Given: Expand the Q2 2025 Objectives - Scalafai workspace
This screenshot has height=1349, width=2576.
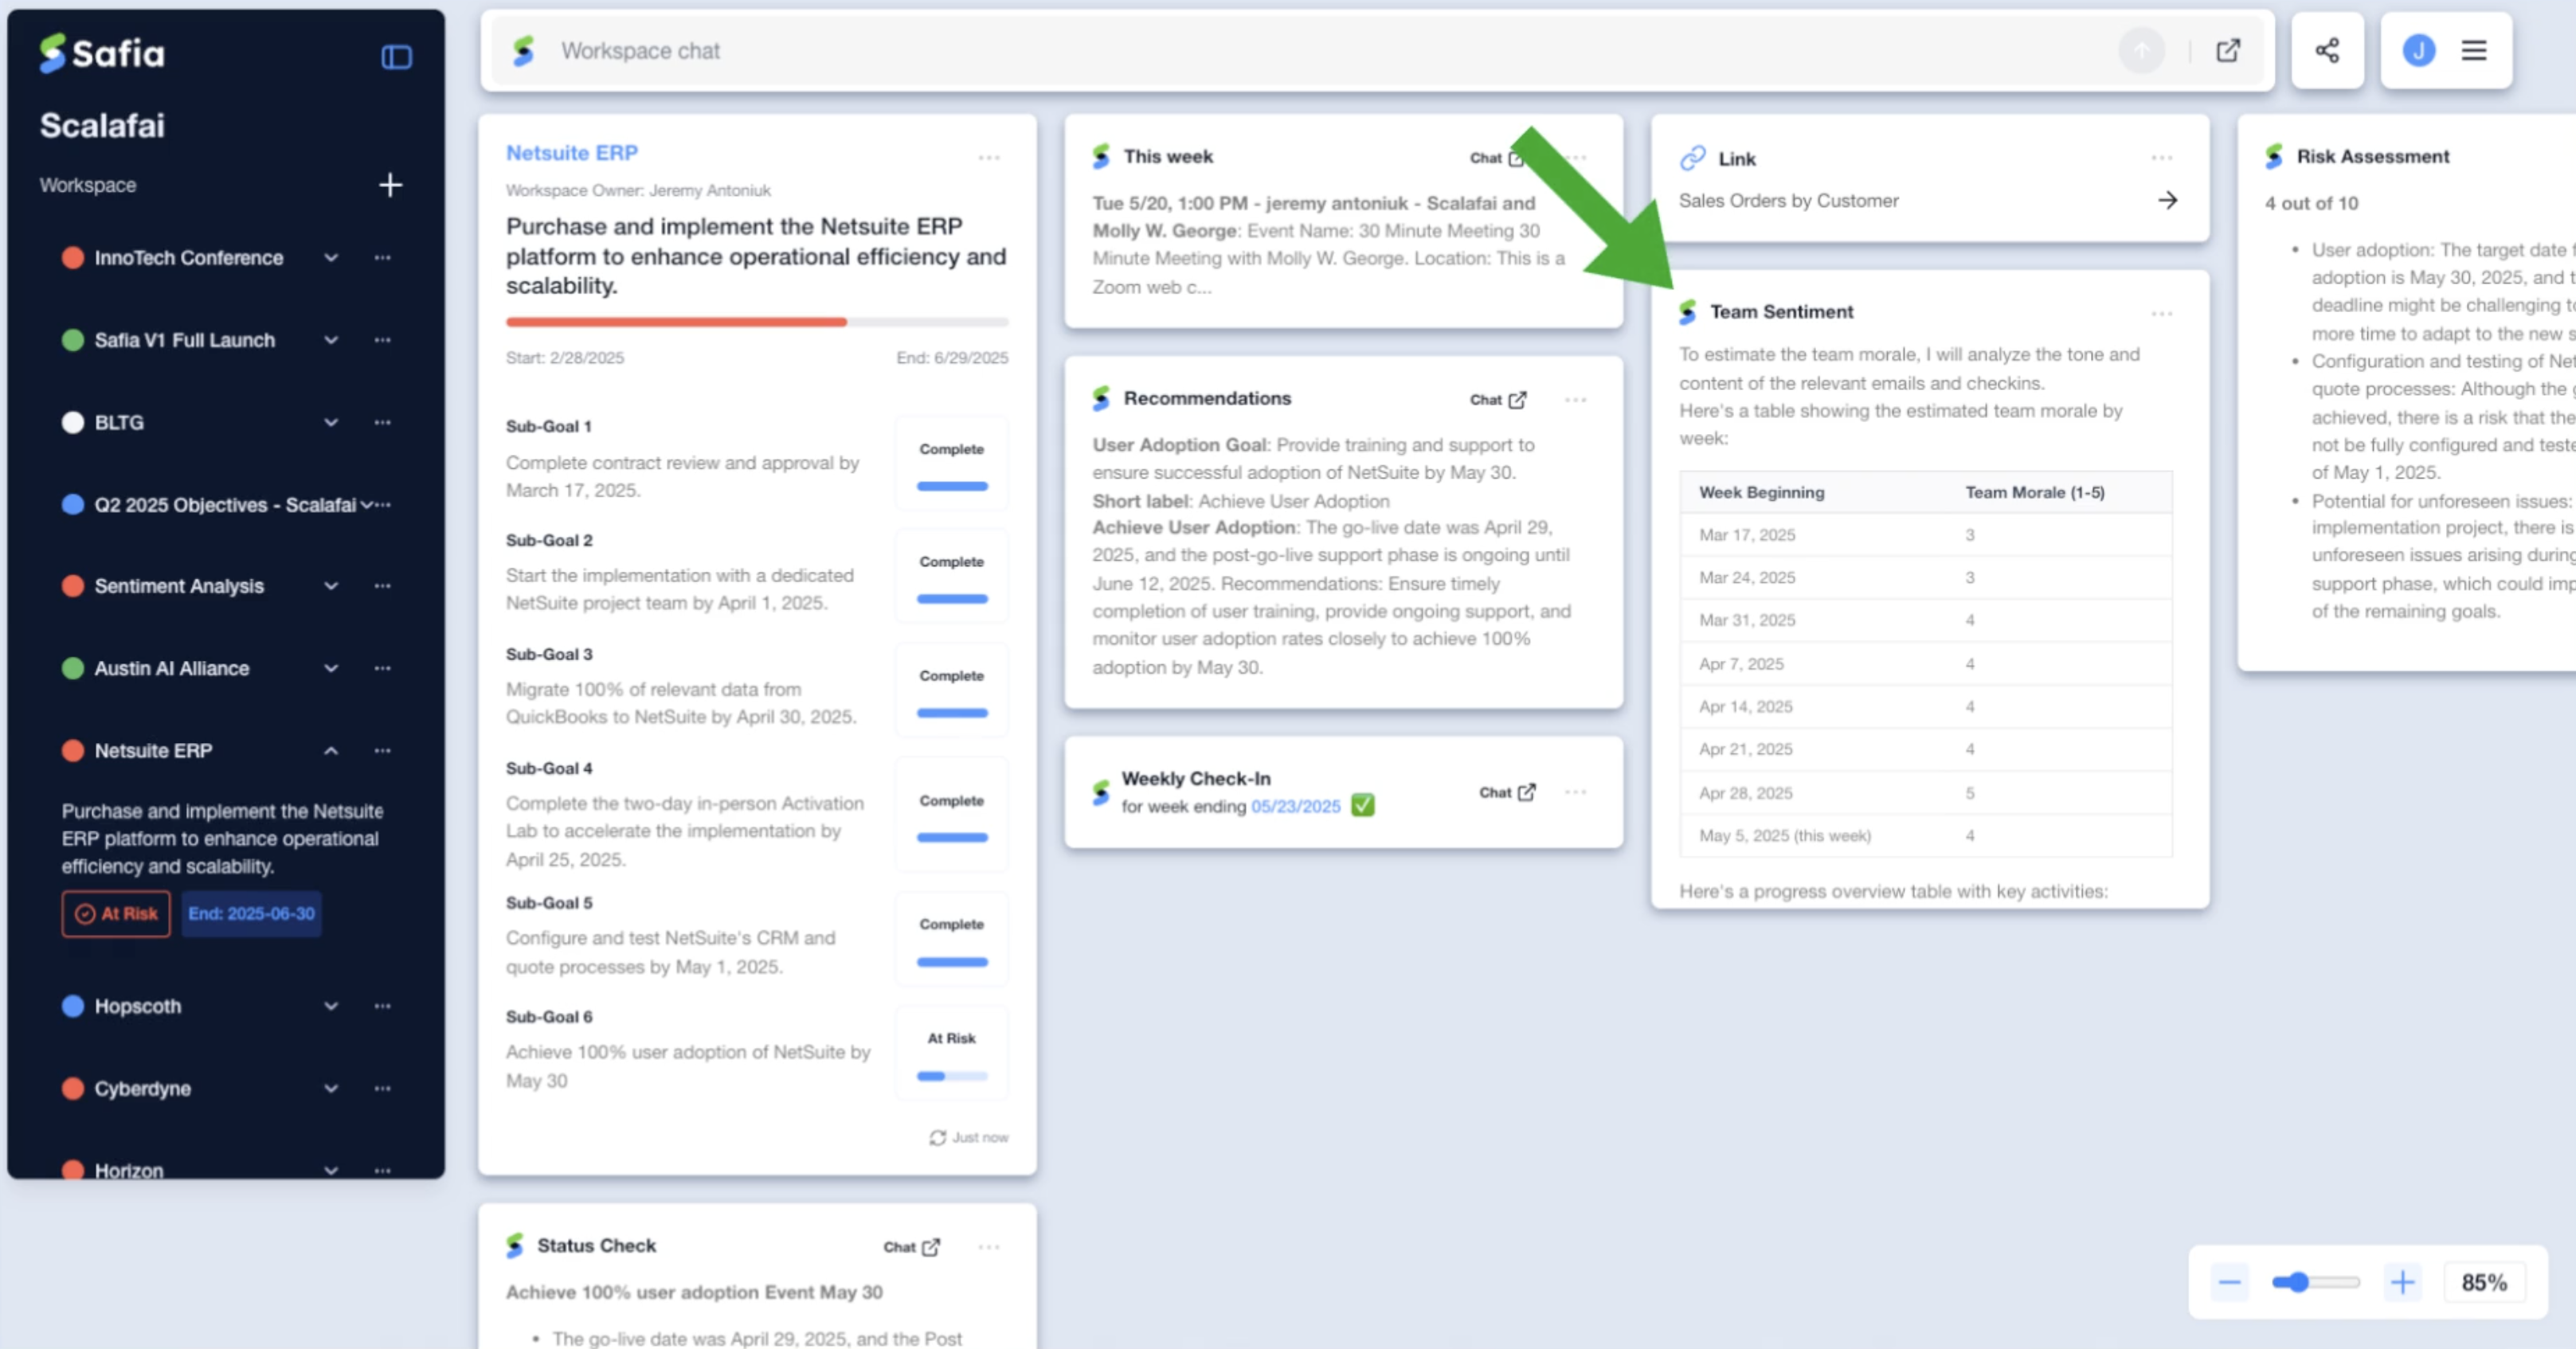Looking at the screenshot, I should pyautogui.click(x=366, y=504).
